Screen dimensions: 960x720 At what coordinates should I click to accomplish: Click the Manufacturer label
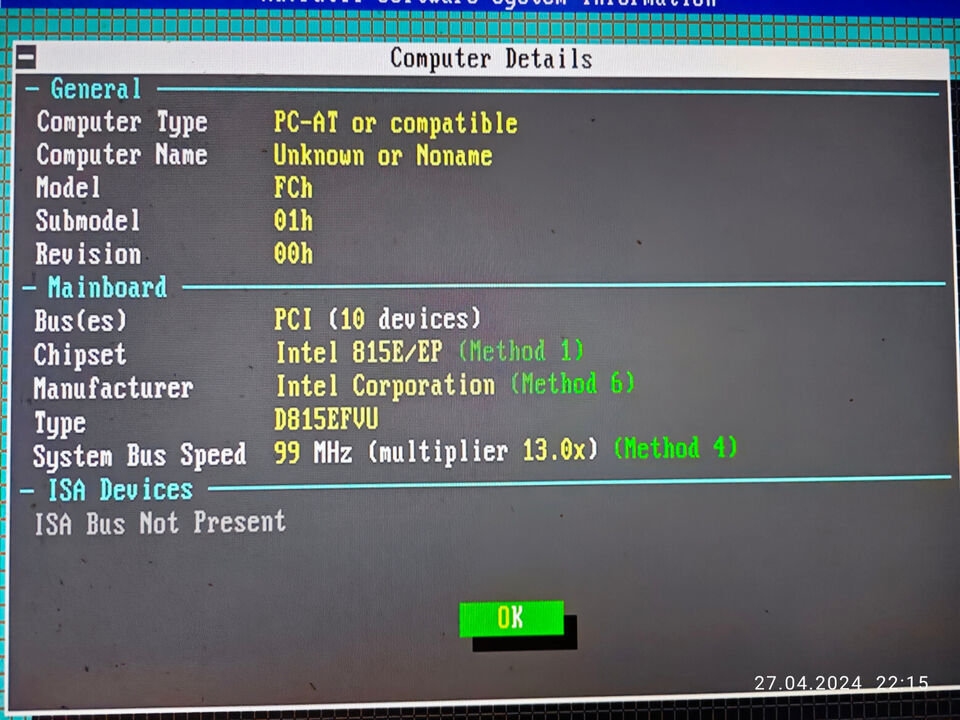click(113, 388)
